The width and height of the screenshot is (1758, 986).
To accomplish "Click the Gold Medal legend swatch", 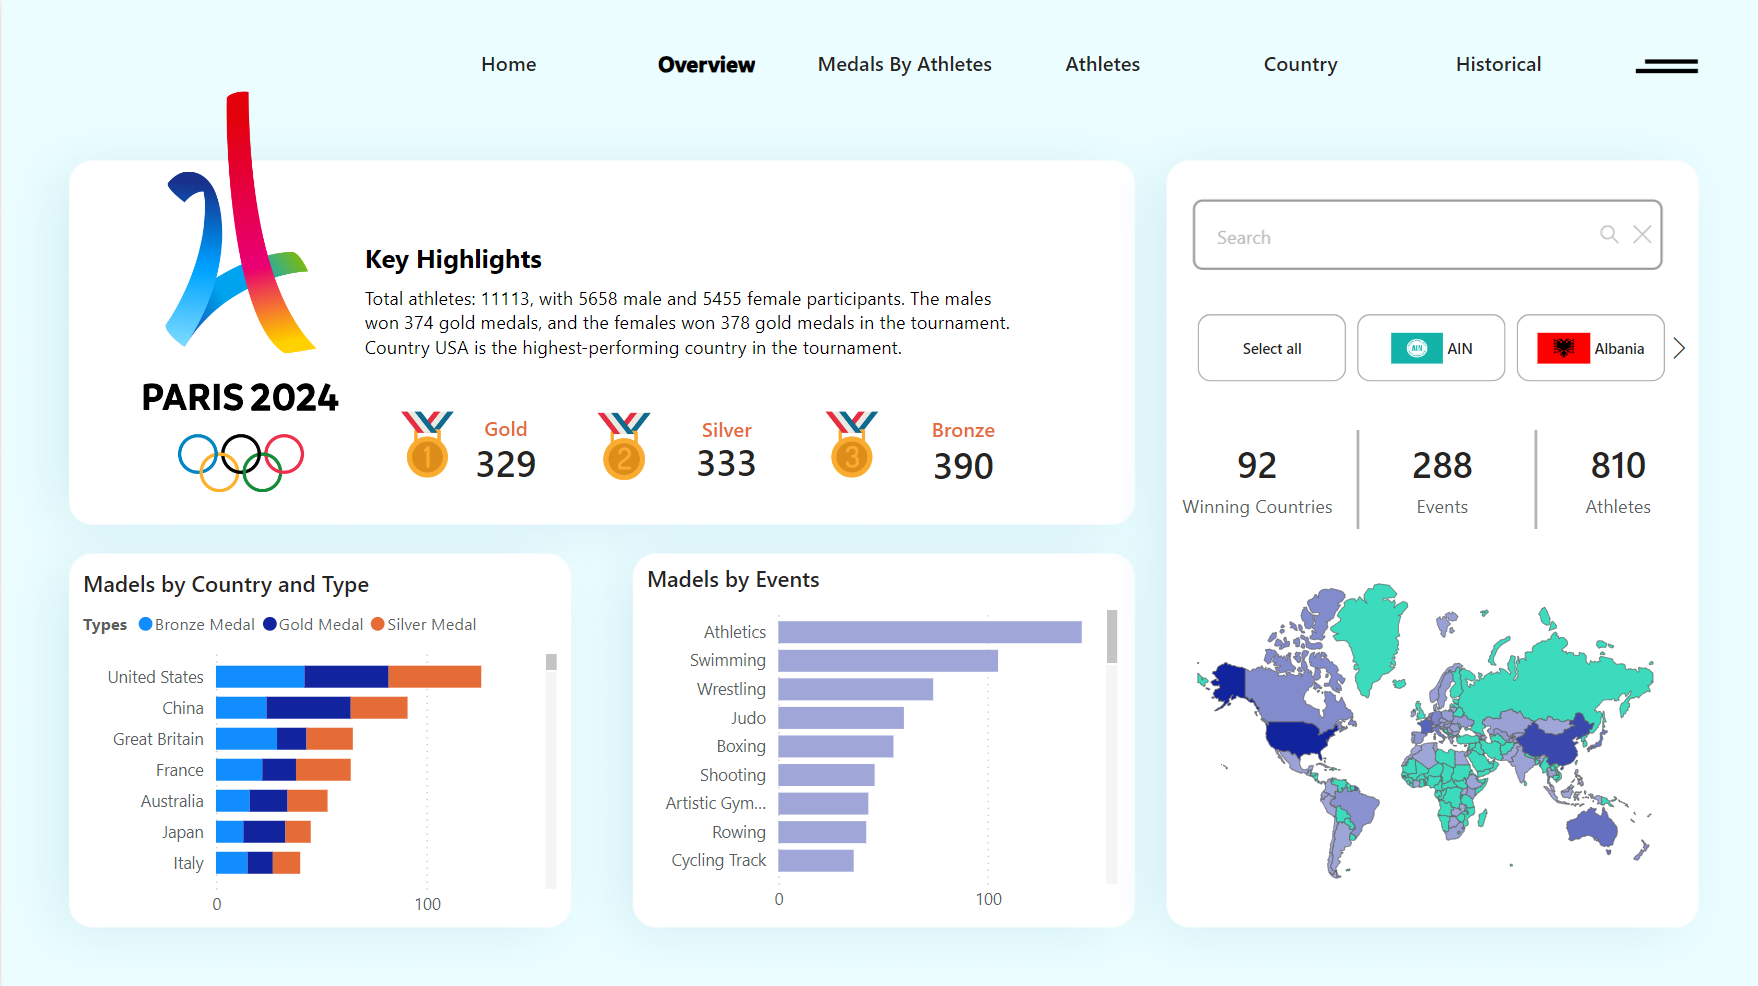I will 270,624.
